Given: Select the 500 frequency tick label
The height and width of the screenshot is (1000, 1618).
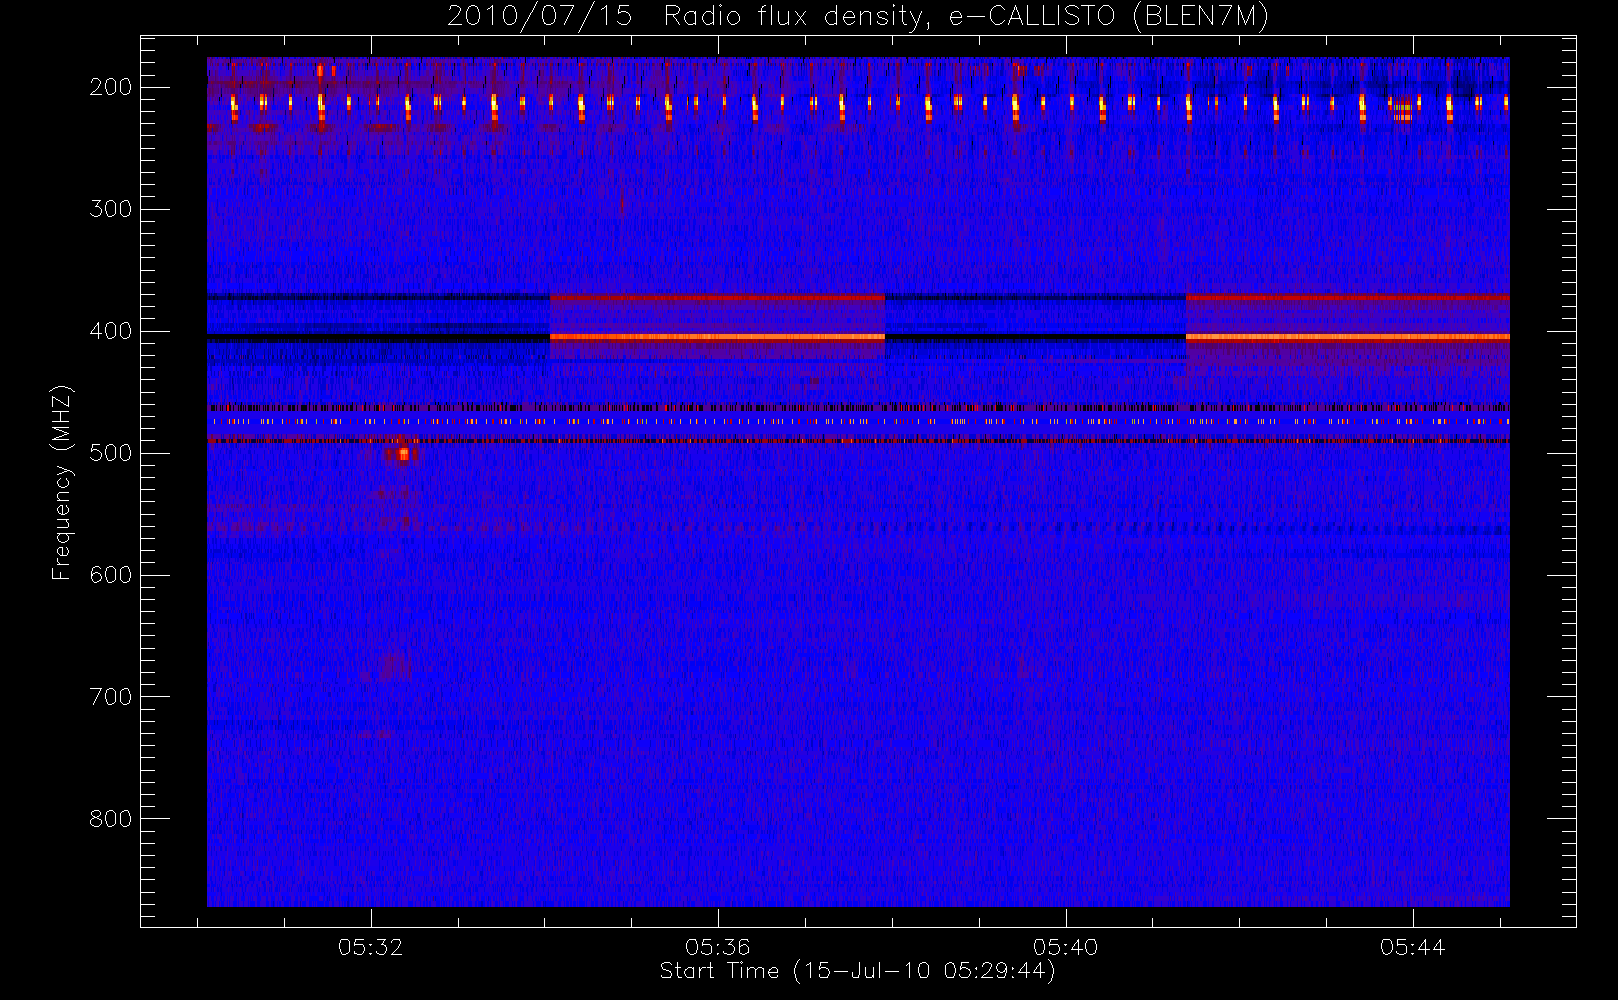Looking at the screenshot, I should (111, 453).
